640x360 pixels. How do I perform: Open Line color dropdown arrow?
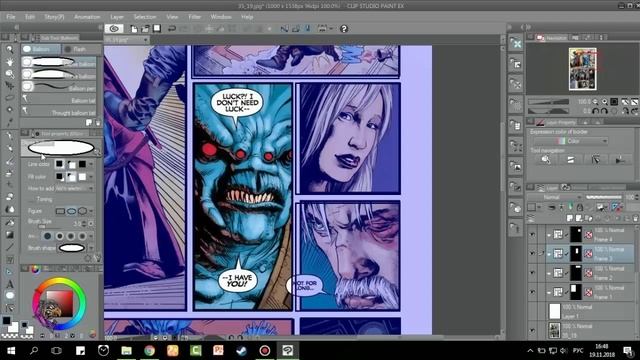(x=91, y=164)
